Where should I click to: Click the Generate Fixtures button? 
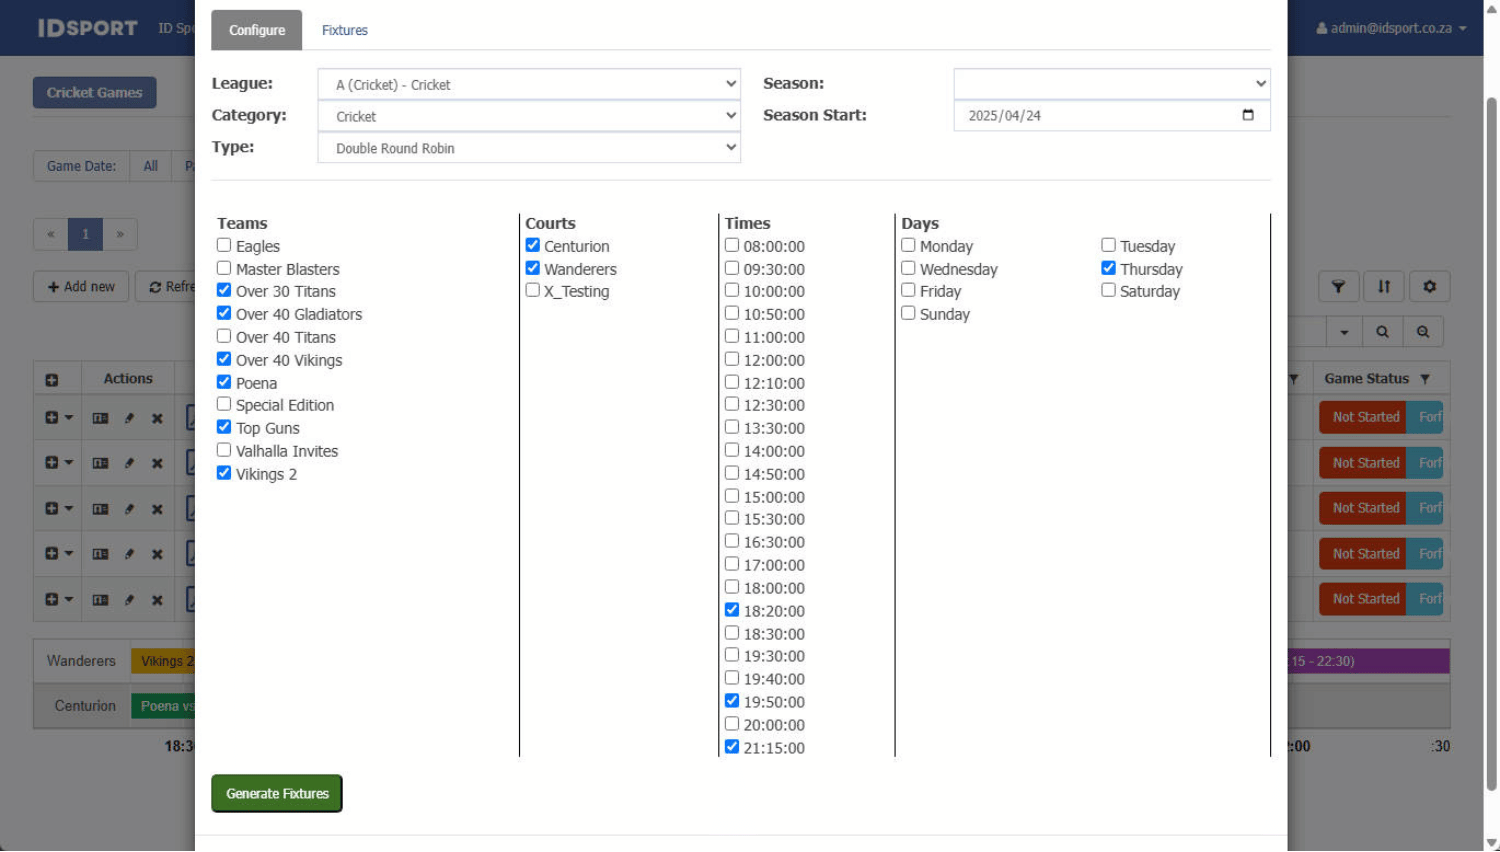[x=277, y=793]
